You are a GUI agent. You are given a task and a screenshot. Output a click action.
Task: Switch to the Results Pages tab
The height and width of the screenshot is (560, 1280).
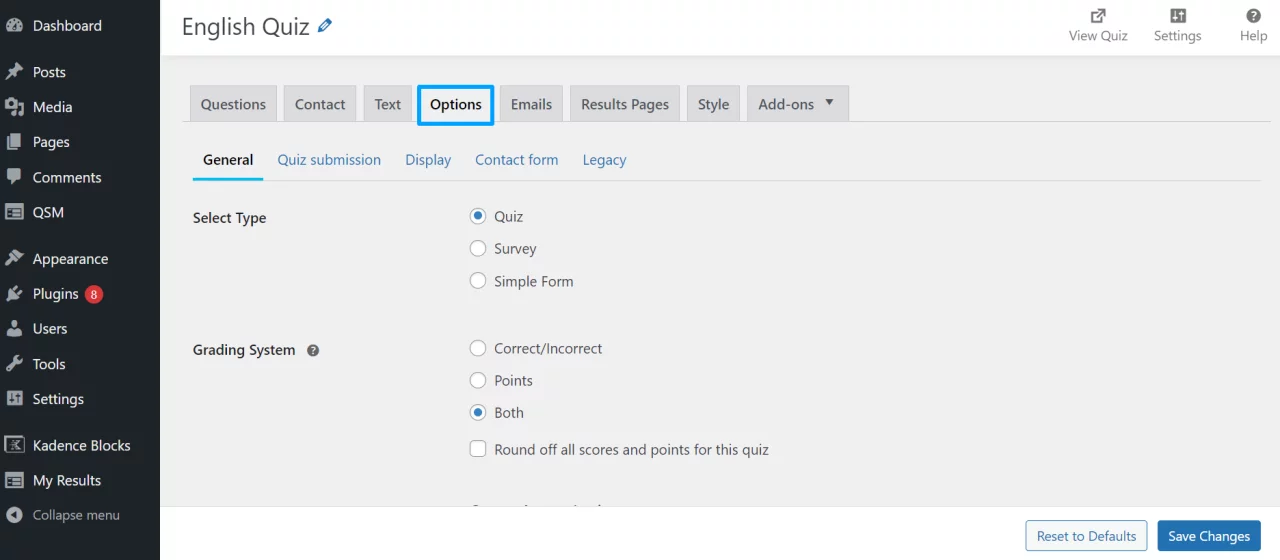coord(625,104)
